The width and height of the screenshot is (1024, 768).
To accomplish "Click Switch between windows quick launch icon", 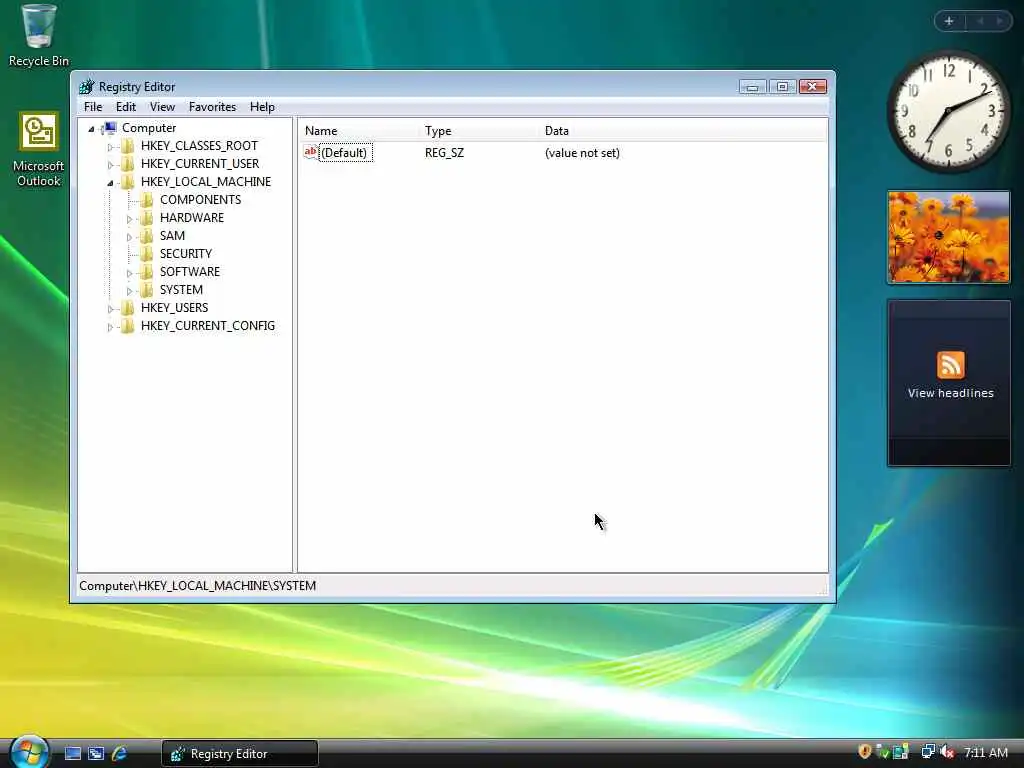I will [x=96, y=754].
